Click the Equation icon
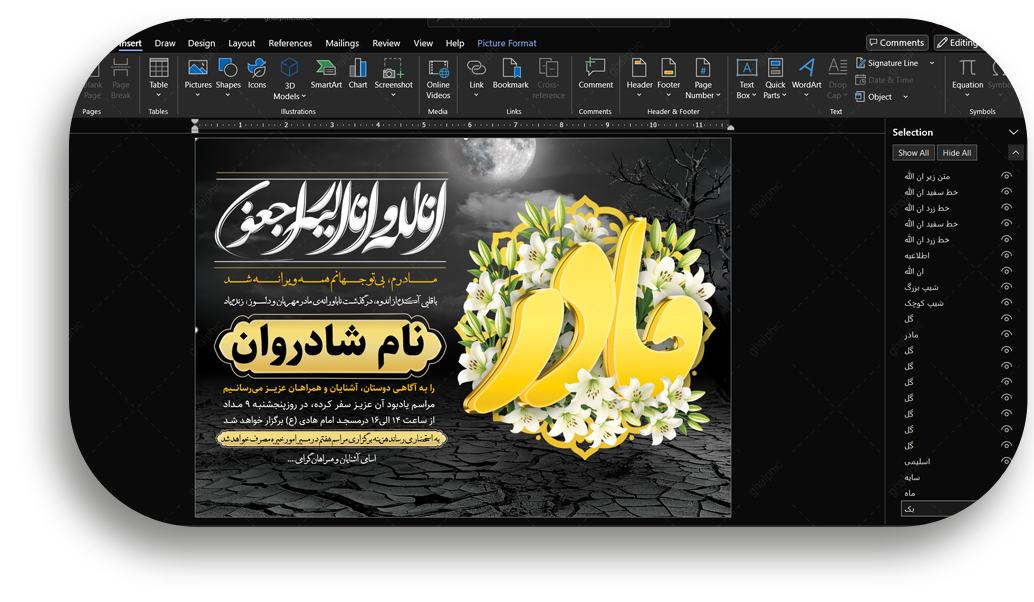The width and height of the screenshot is (1034, 602). click(x=967, y=69)
